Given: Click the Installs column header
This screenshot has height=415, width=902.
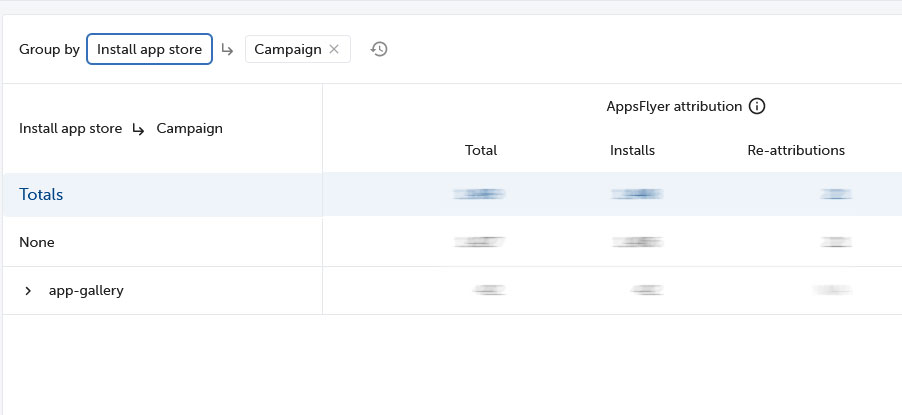Looking at the screenshot, I should click(632, 150).
